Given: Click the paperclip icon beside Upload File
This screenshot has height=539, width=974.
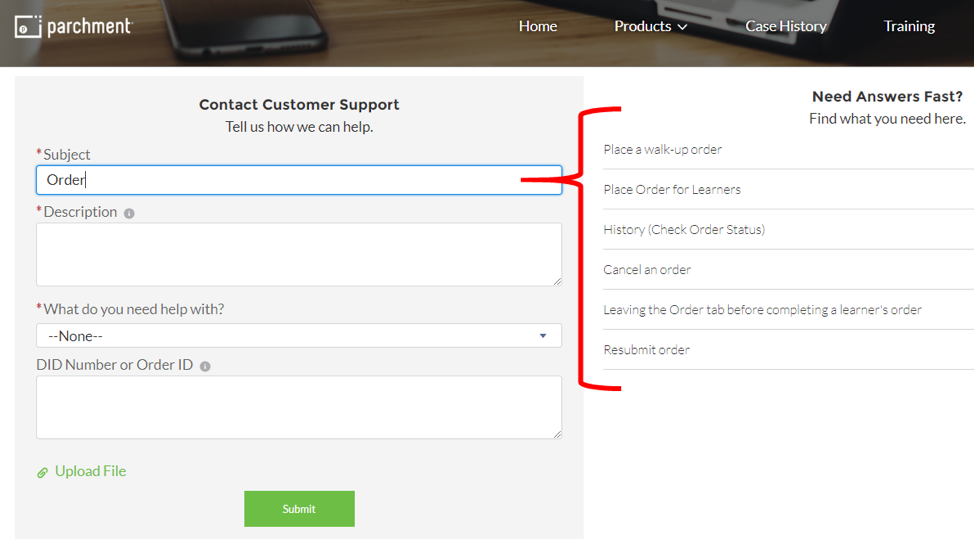Looking at the screenshot, I should click(43, 472).
